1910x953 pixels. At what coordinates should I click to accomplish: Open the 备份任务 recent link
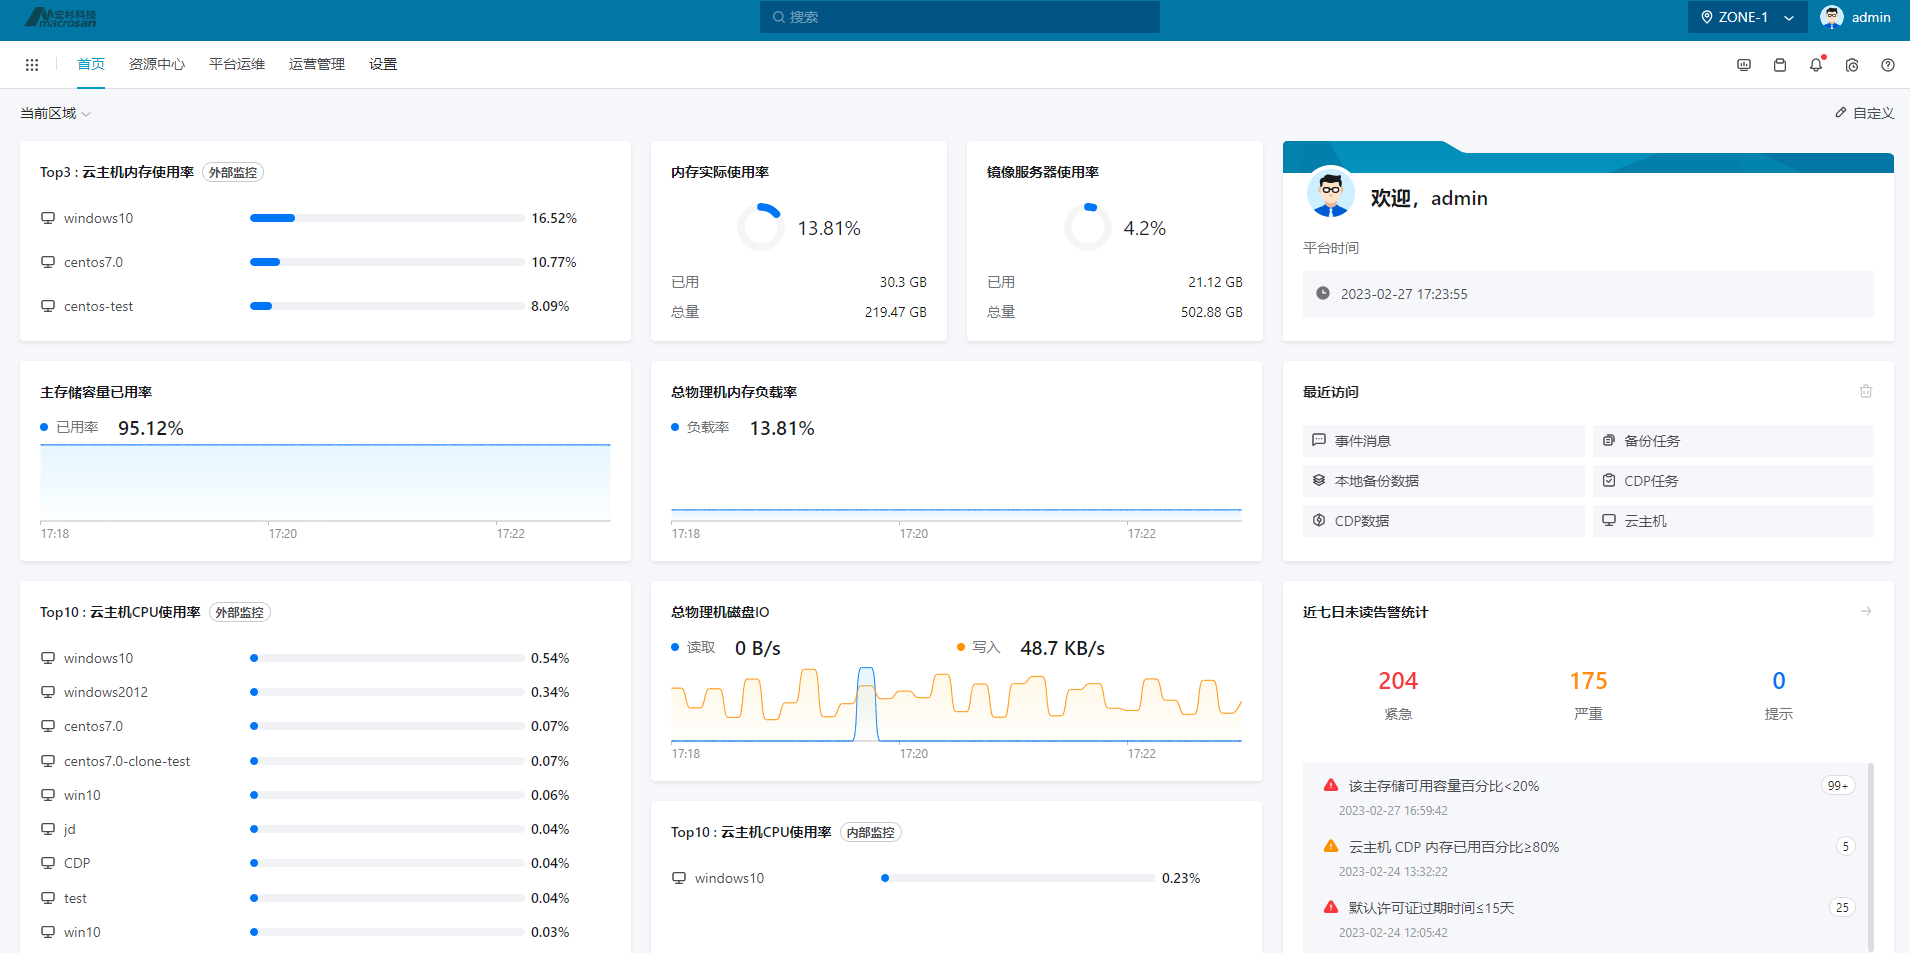(1733, 441)
